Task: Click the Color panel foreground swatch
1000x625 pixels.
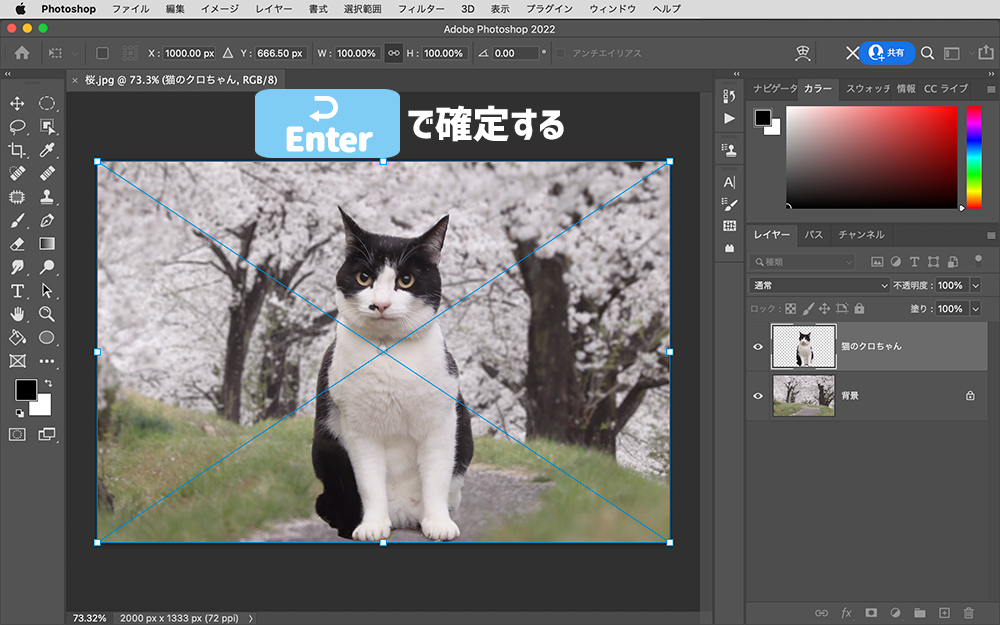Action: (762, 117)
